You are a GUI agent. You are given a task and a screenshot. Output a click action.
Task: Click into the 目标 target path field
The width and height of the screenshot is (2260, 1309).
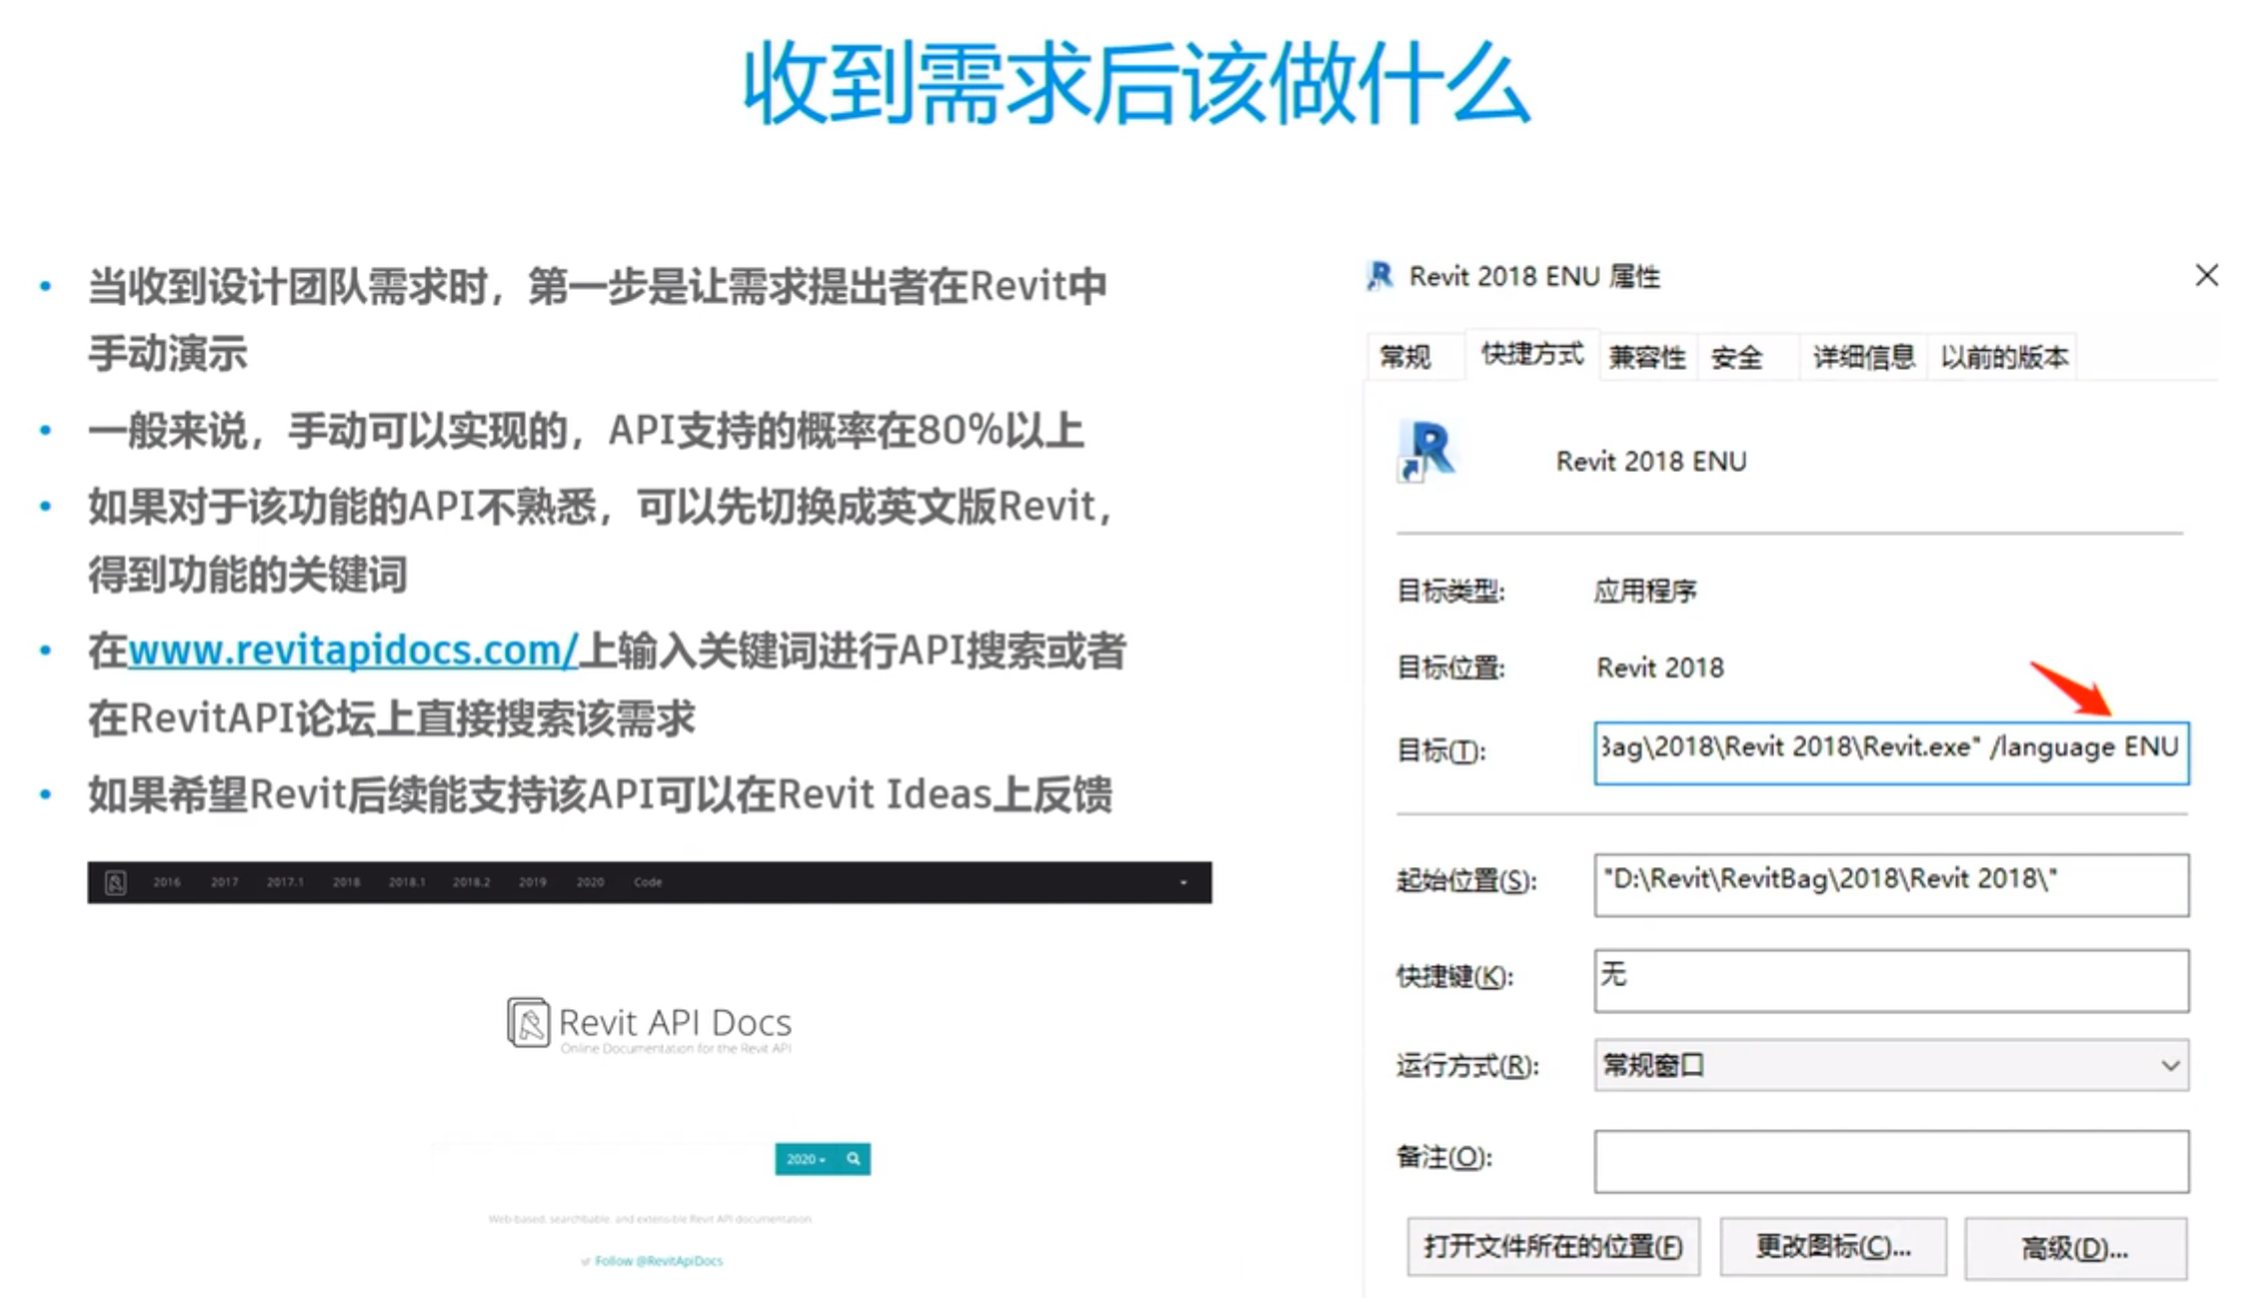tap(1890, 752)
